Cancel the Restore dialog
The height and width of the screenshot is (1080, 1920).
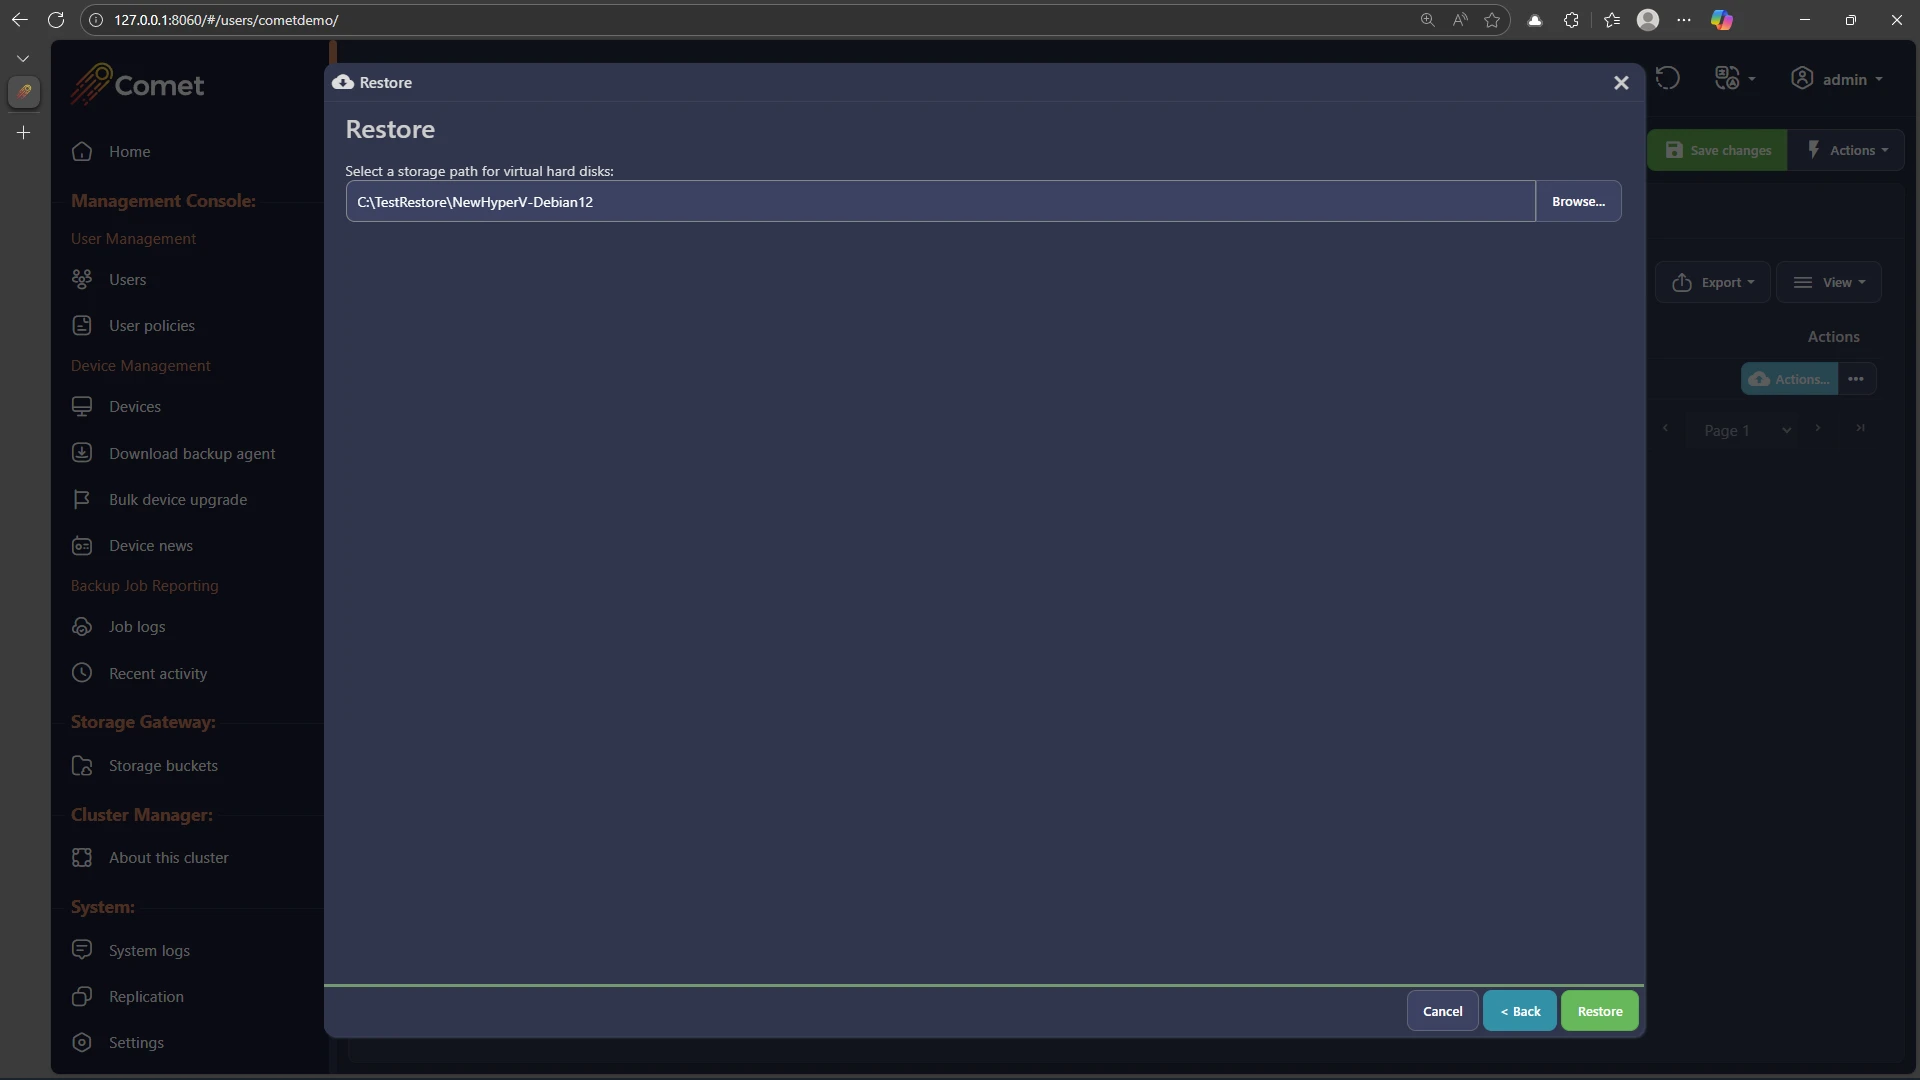point(1442,1011)
